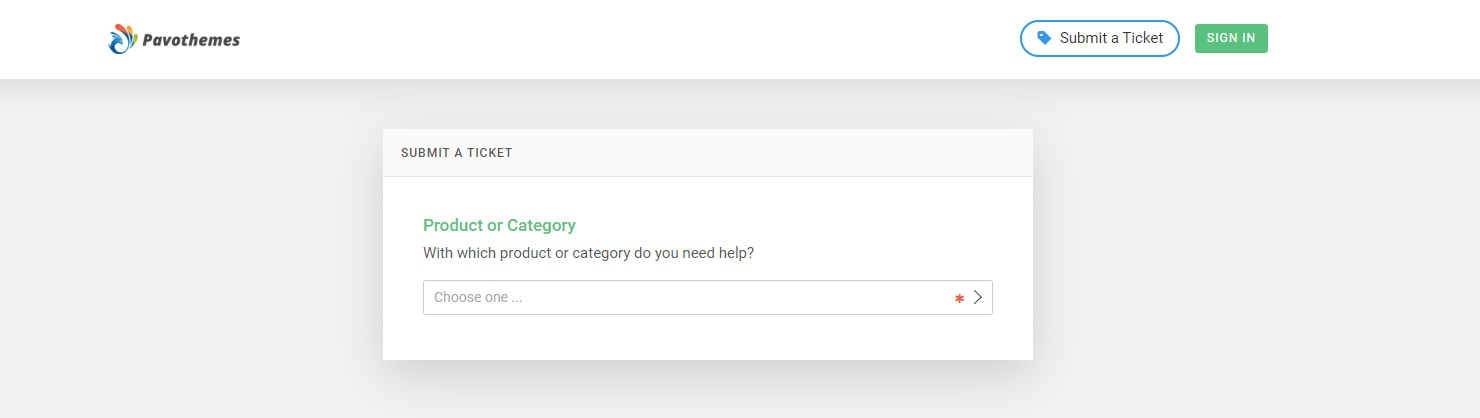The image size is (1480, 418).
Task: Click the blue tag icon in header
Action: (x=1044, y=38)
